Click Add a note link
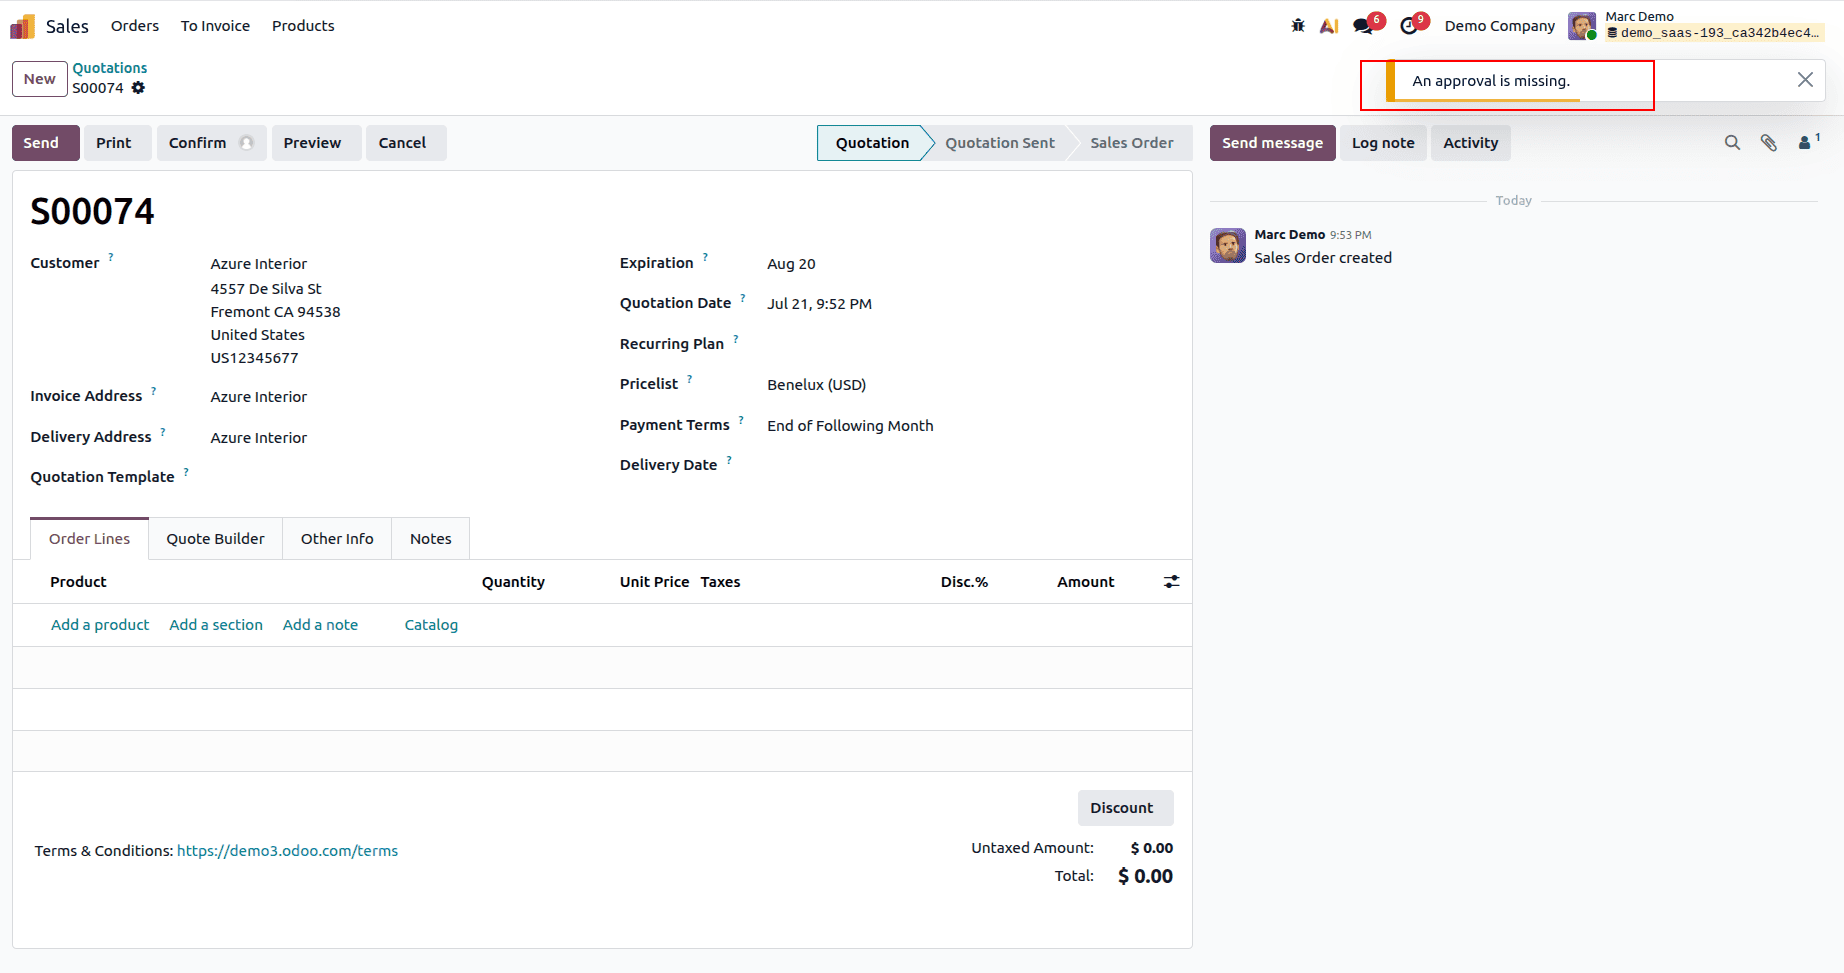The width and height of the screenshot is (1844, 973). pyautogui.click(x=320, y=625)
